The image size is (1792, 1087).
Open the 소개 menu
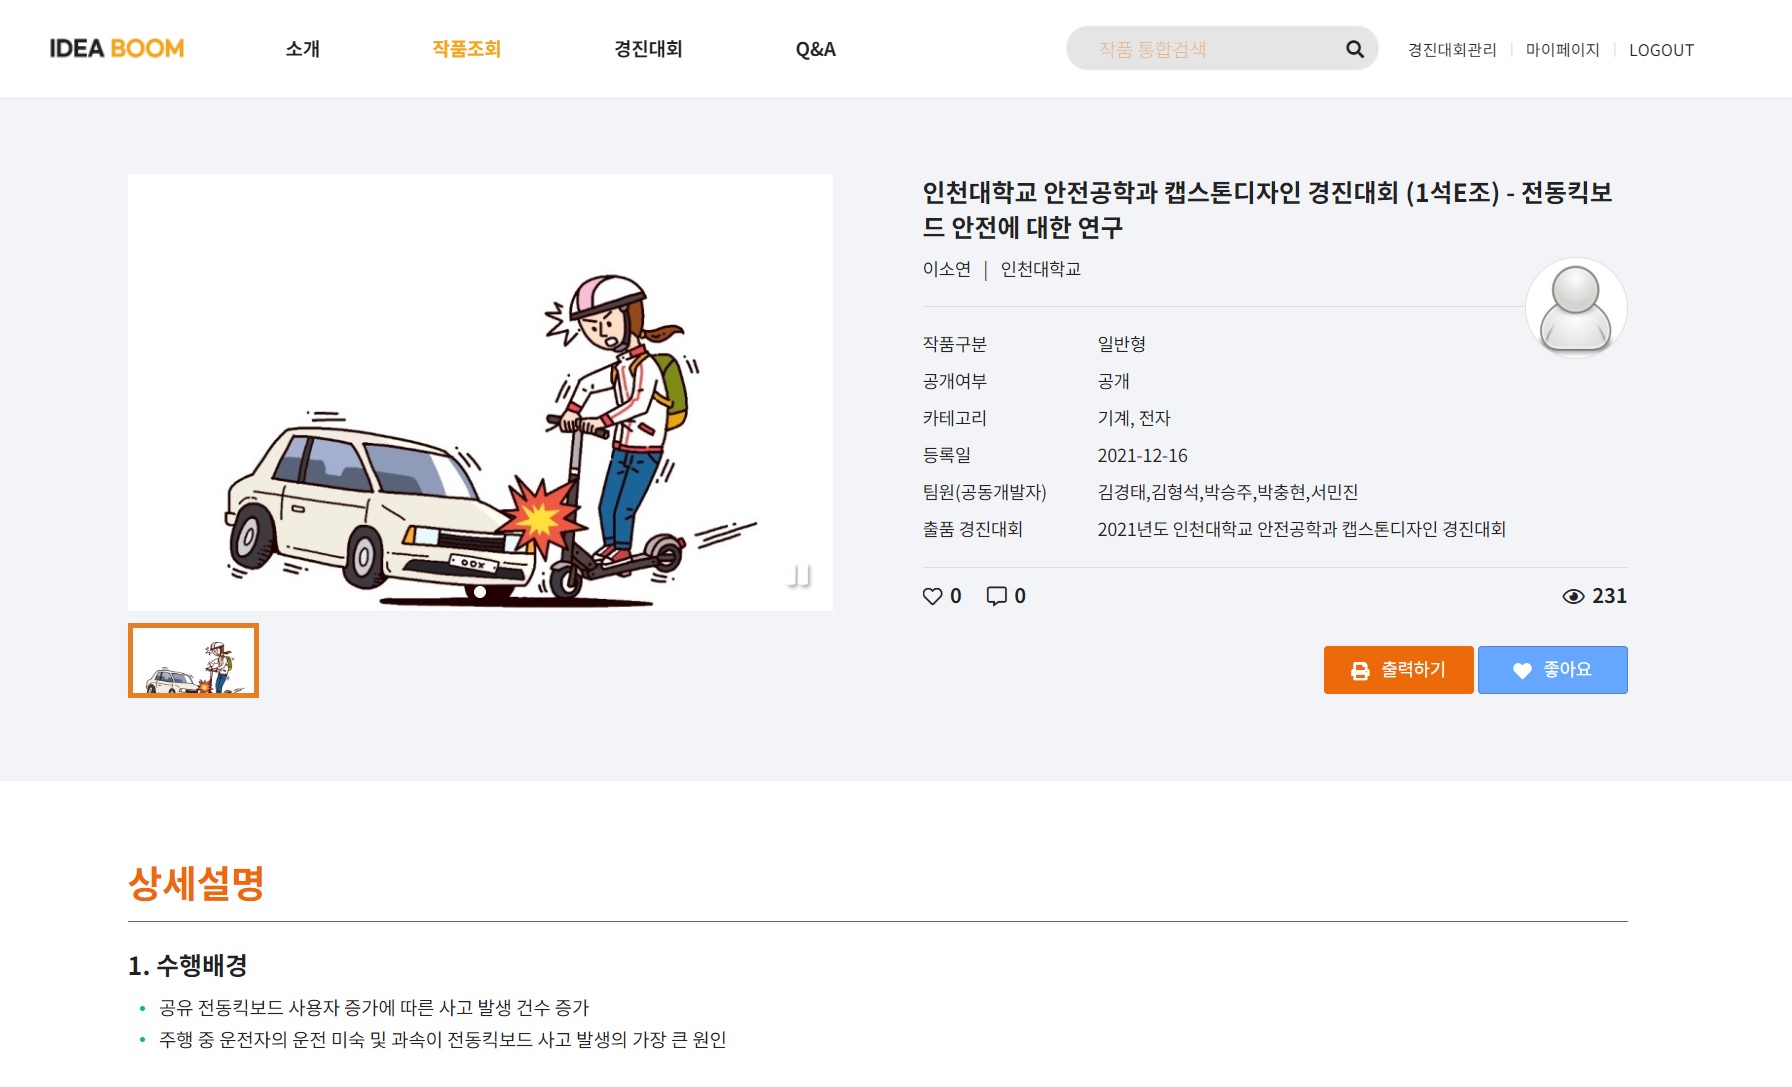[302, 49]
